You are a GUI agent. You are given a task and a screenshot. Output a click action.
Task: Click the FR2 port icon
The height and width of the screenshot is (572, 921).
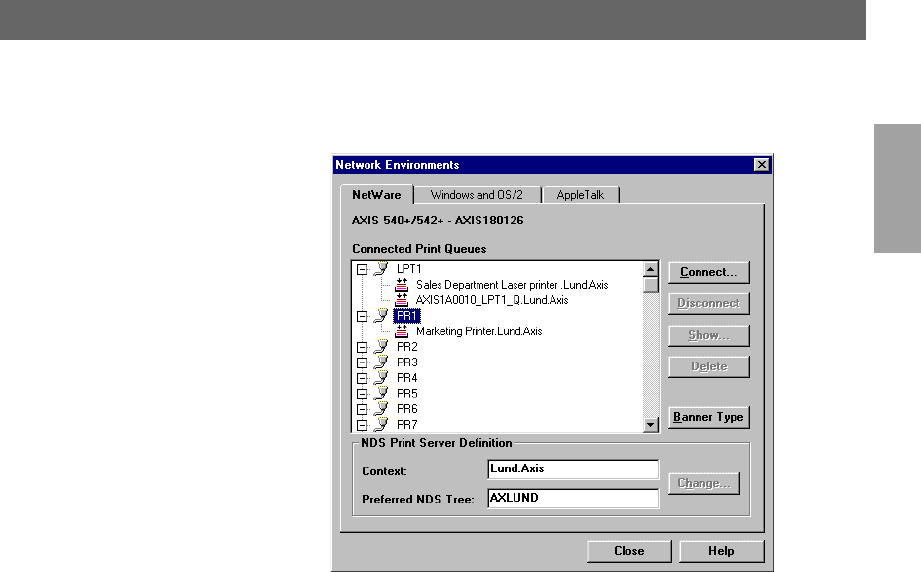coord(379,346)
